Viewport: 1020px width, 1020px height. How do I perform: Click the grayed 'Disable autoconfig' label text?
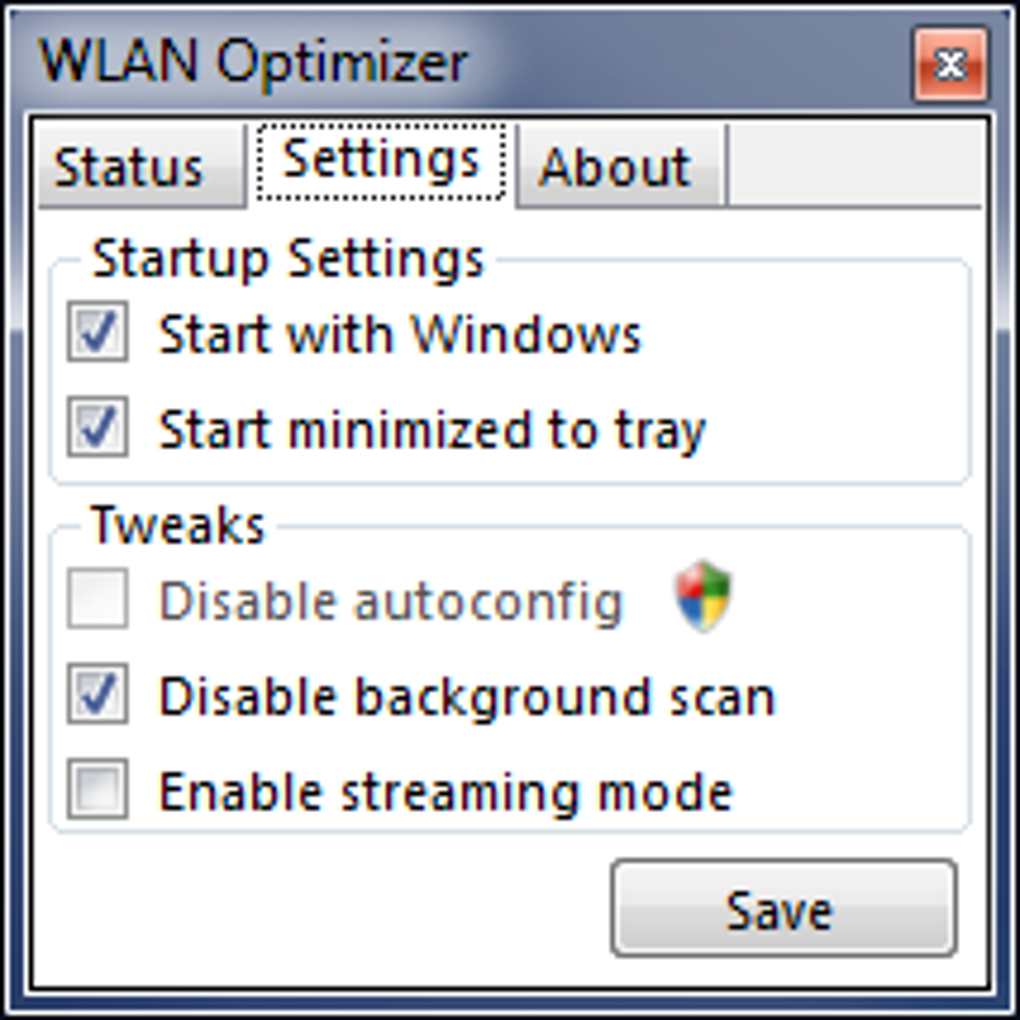(x=392, y=602)
